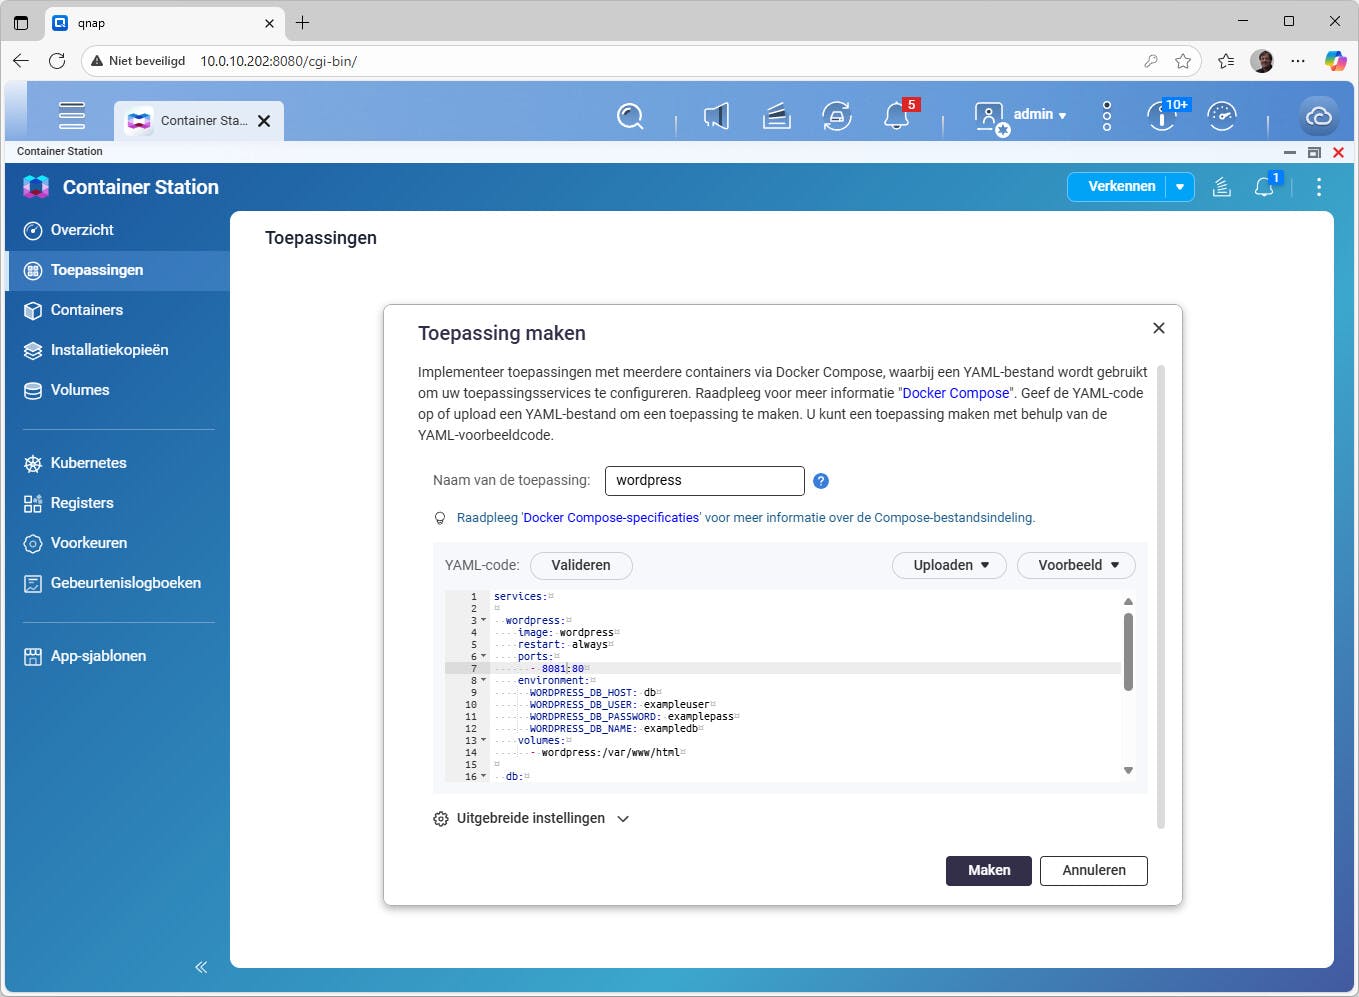Open Container Station's bell with 1 notification
Image resolution: width=1359 pixels, height=997 pixels.
1264,187
